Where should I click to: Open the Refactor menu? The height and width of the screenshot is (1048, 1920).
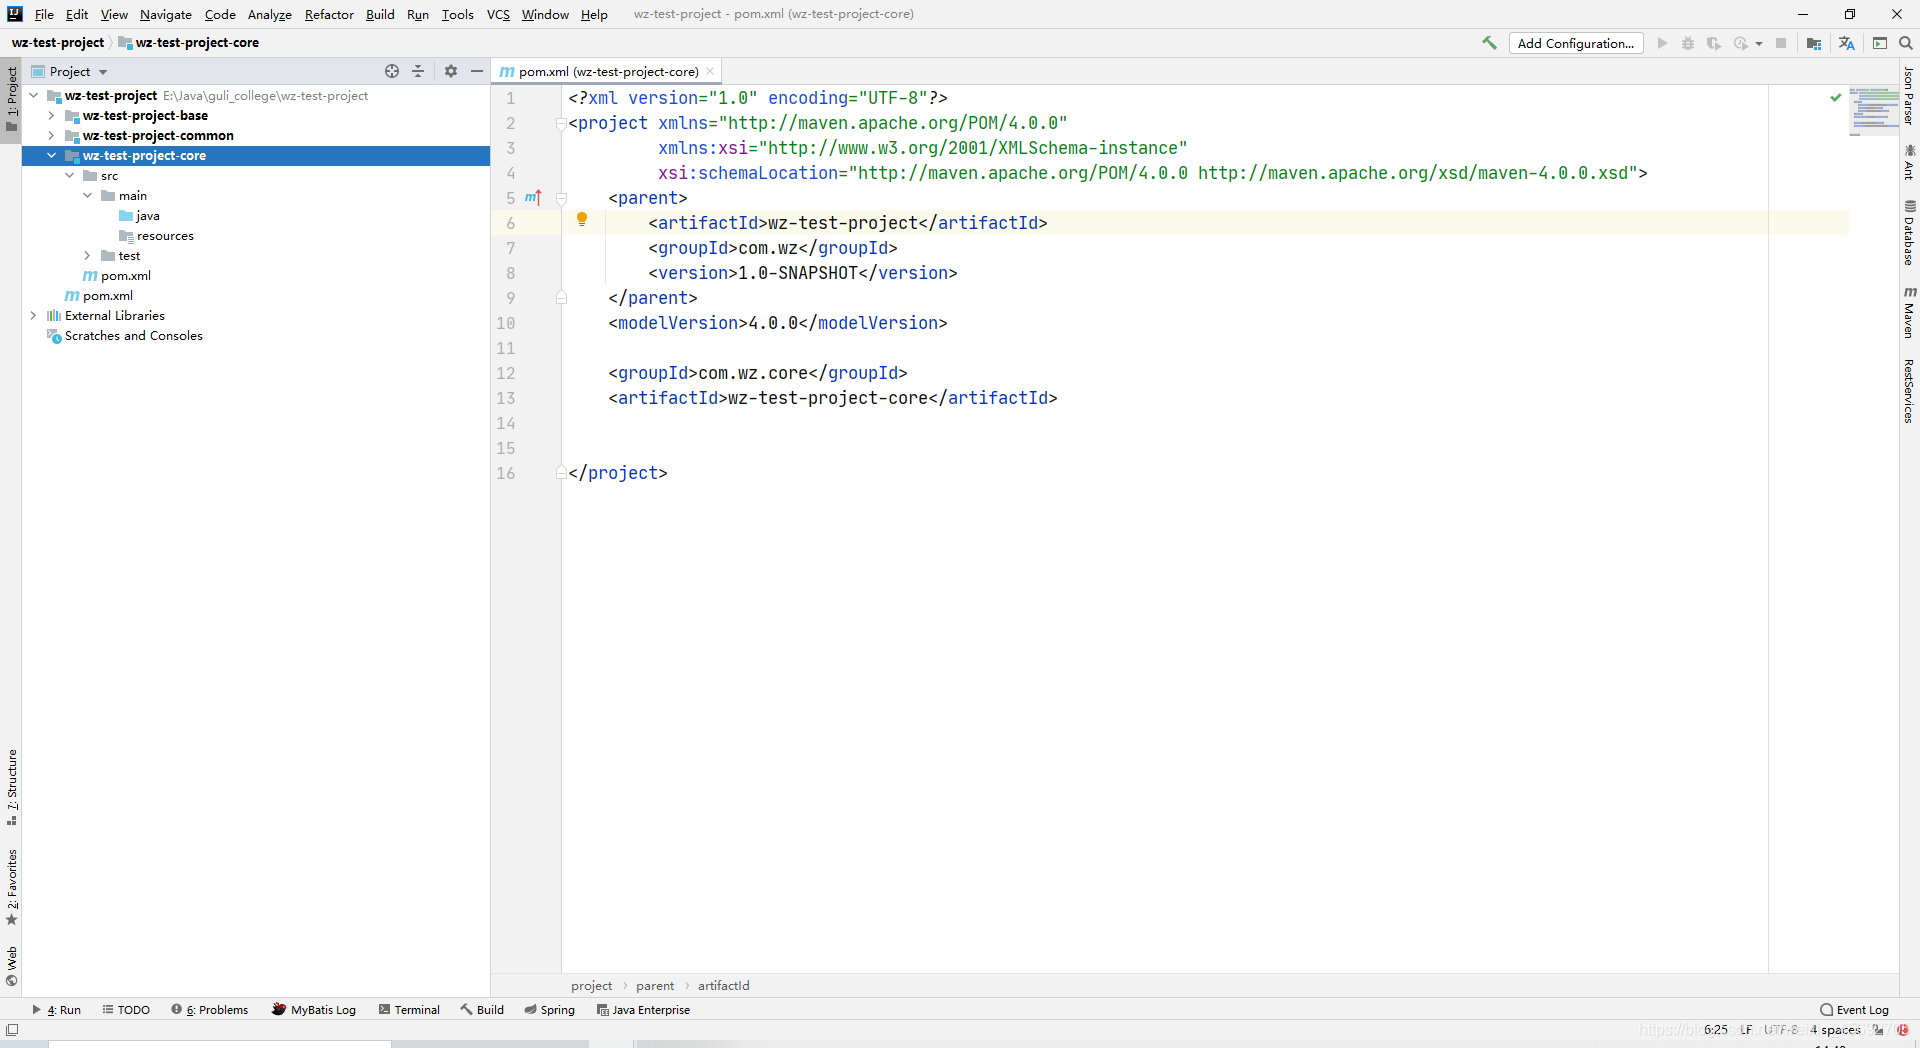tap(329, 14)
